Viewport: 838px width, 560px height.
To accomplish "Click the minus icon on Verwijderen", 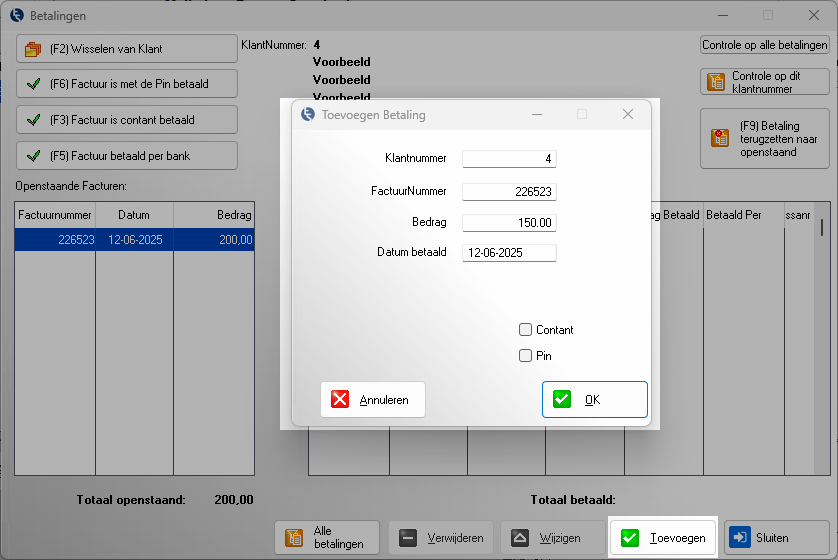I will [408, 538].
